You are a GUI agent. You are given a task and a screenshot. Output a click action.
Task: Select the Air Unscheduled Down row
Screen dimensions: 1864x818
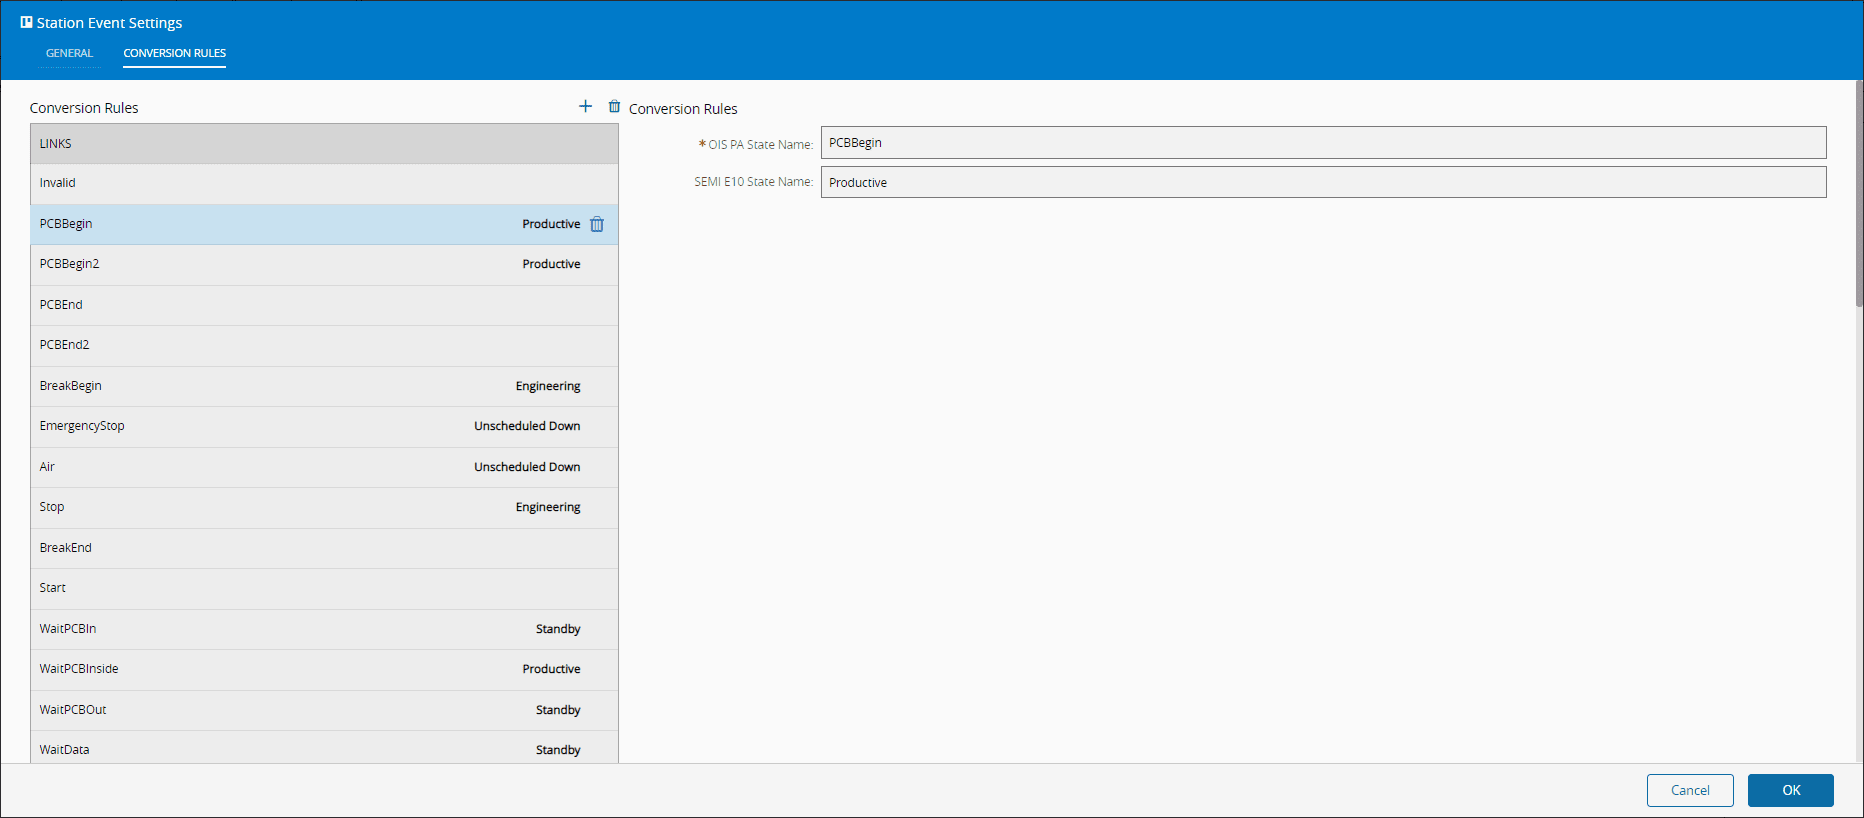(323, 467)
